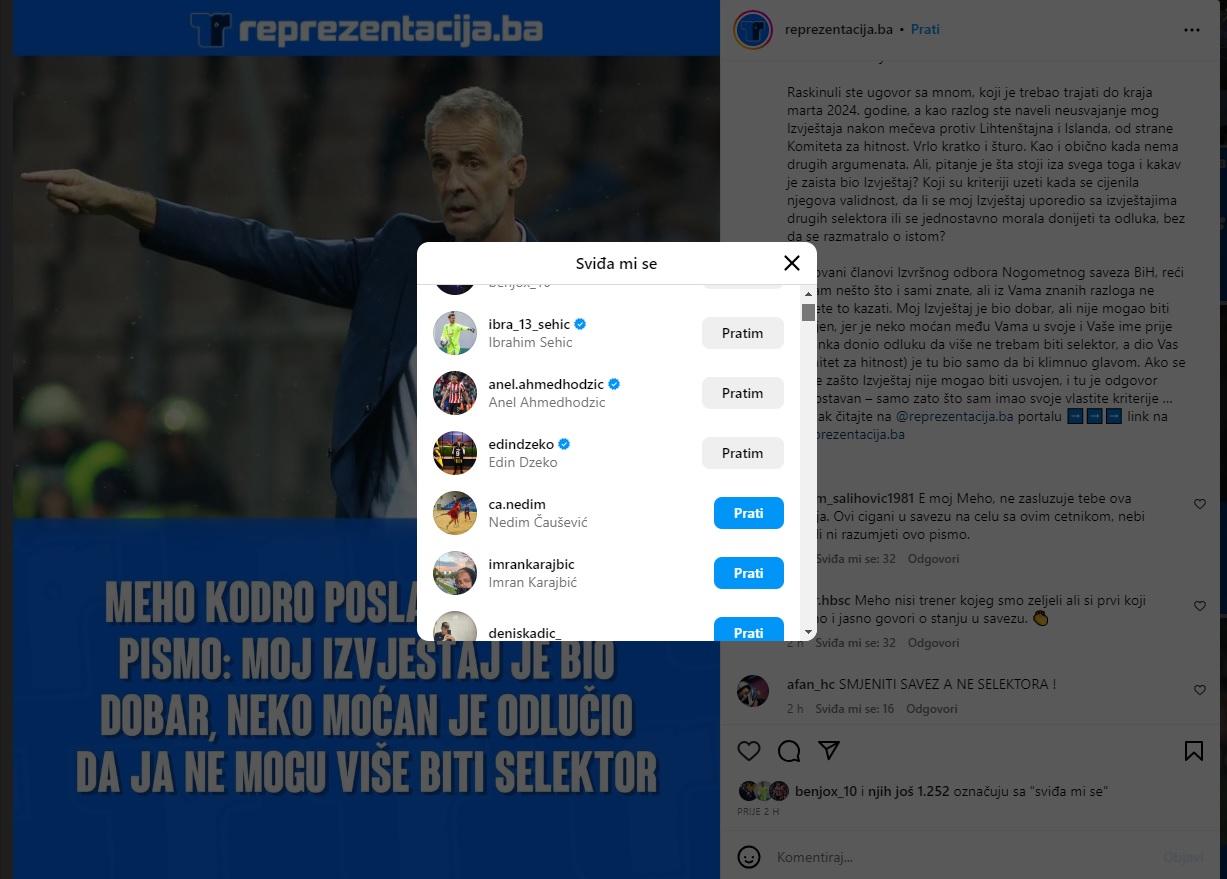Save the post with bookmark icon
Viewport: 1227px width, 879px height.
click(1194, 750)
